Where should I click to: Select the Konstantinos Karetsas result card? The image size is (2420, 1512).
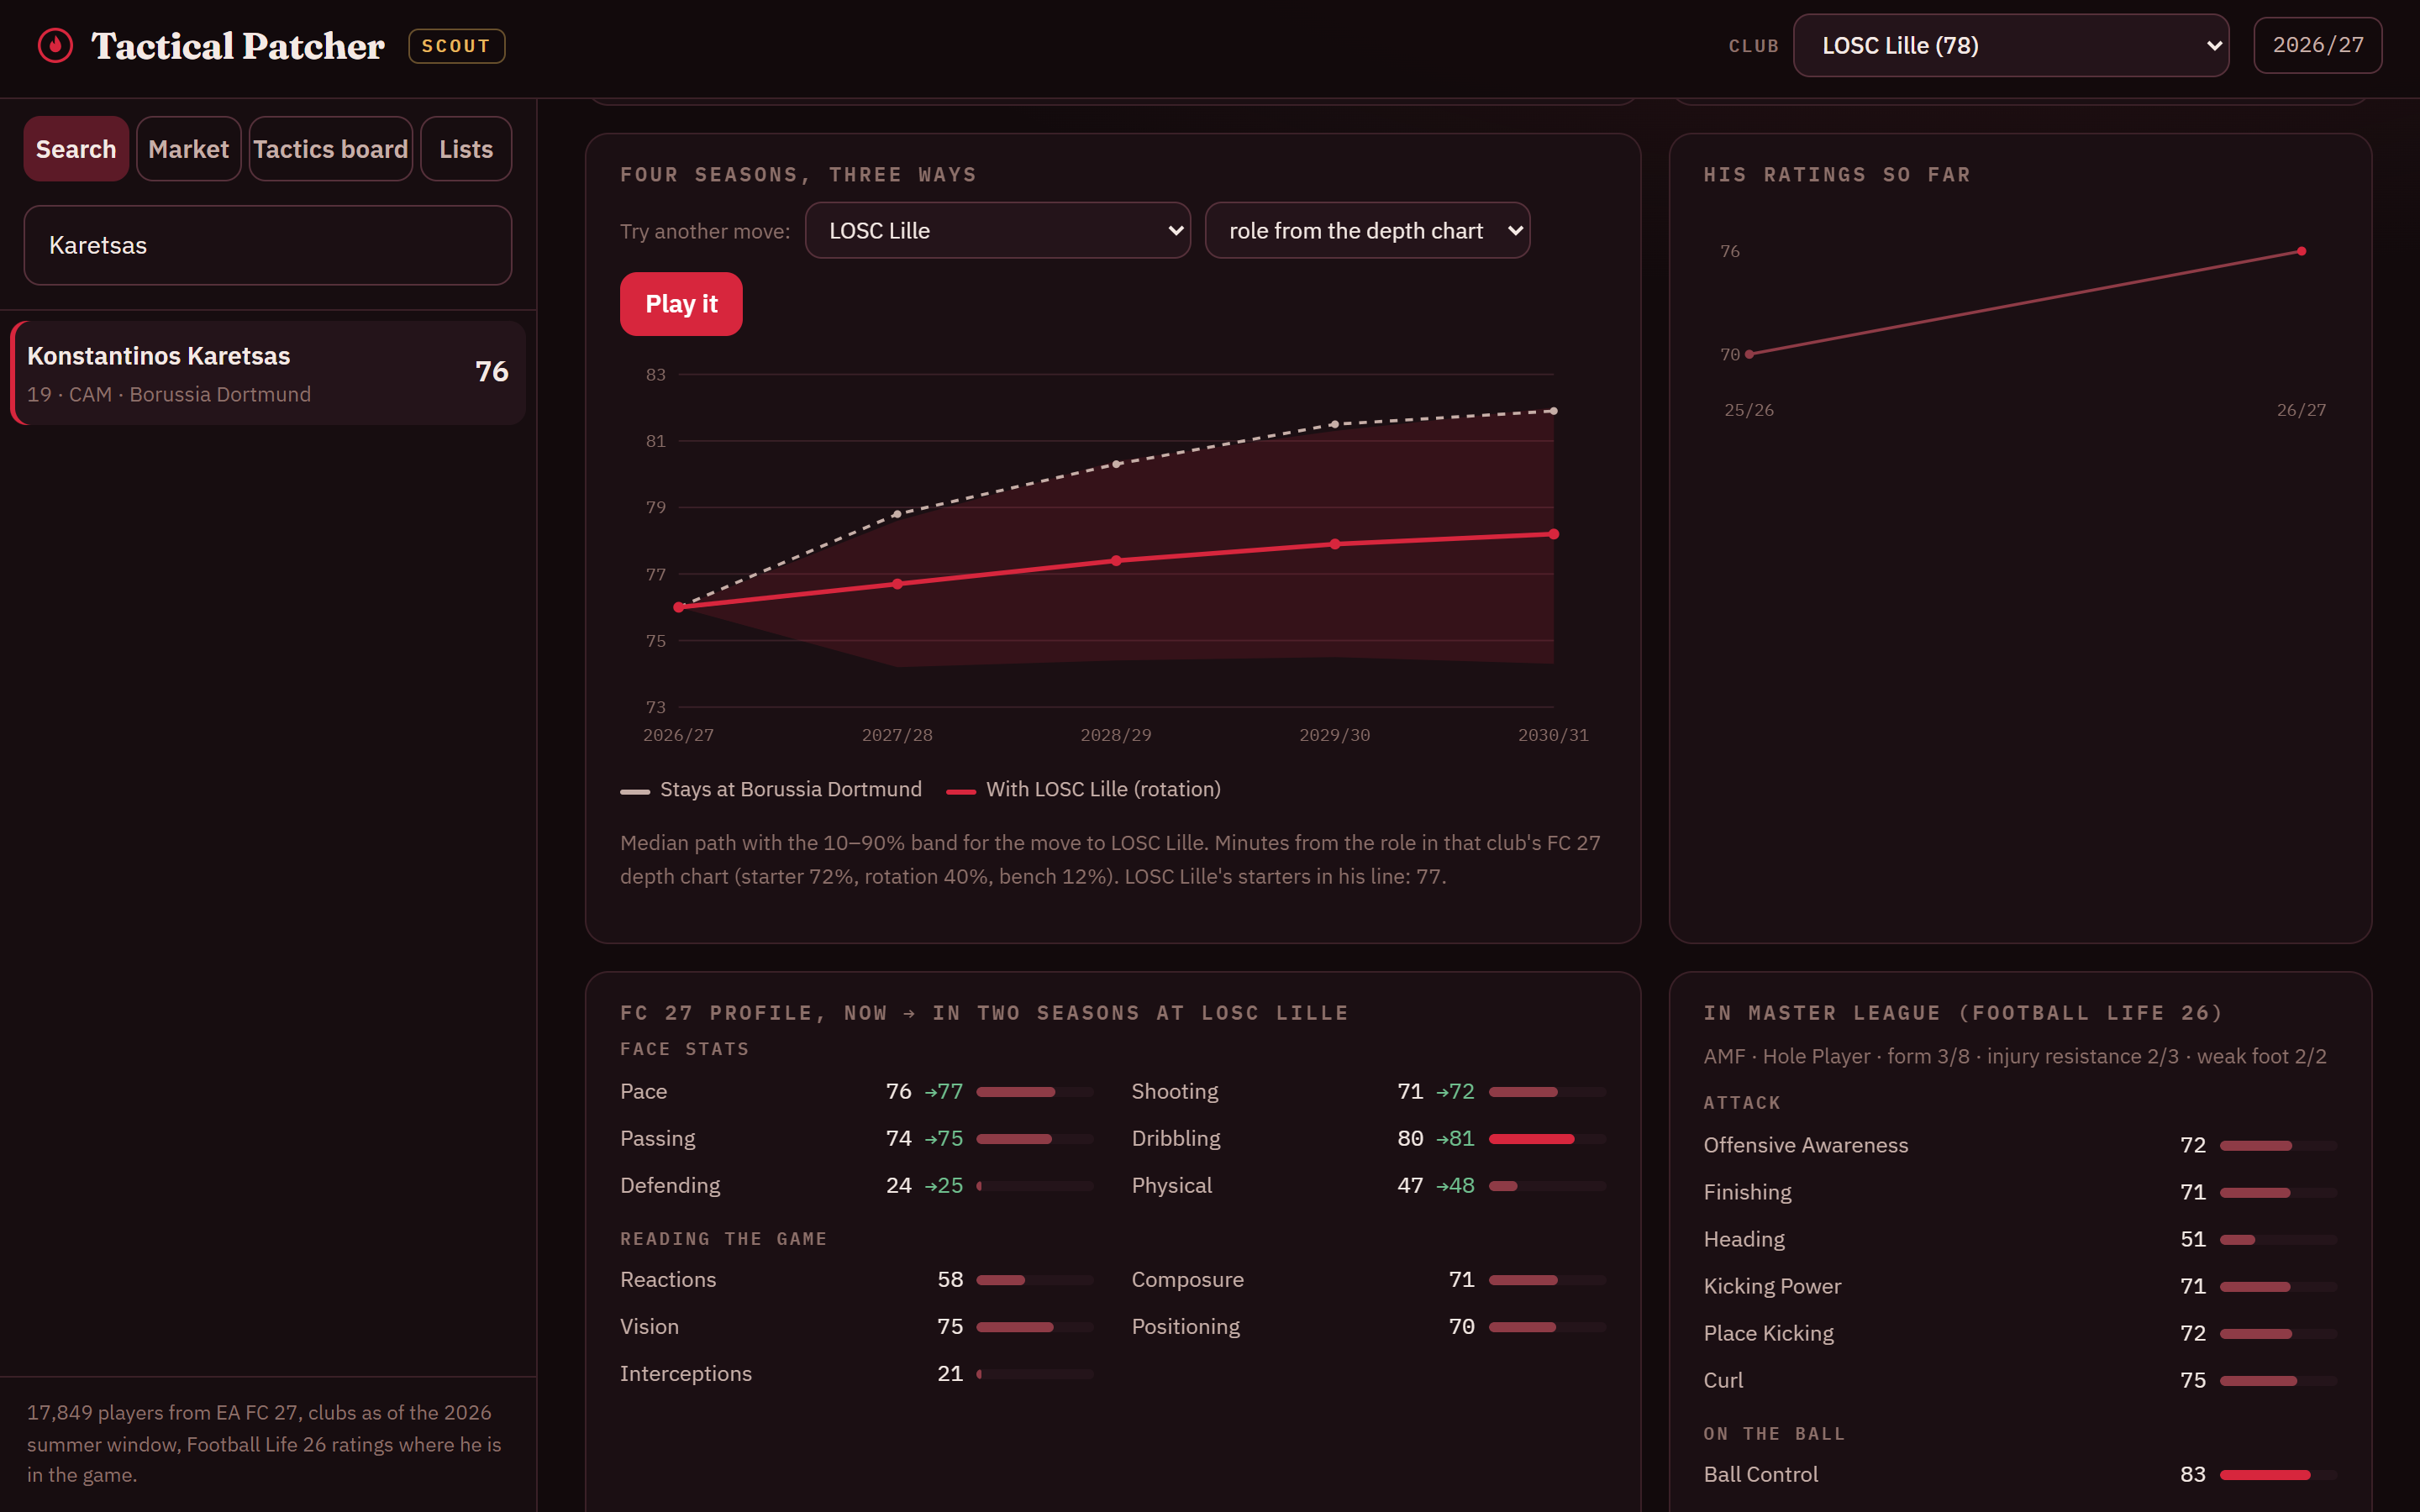pyautogui.click(x=268, y=373)
